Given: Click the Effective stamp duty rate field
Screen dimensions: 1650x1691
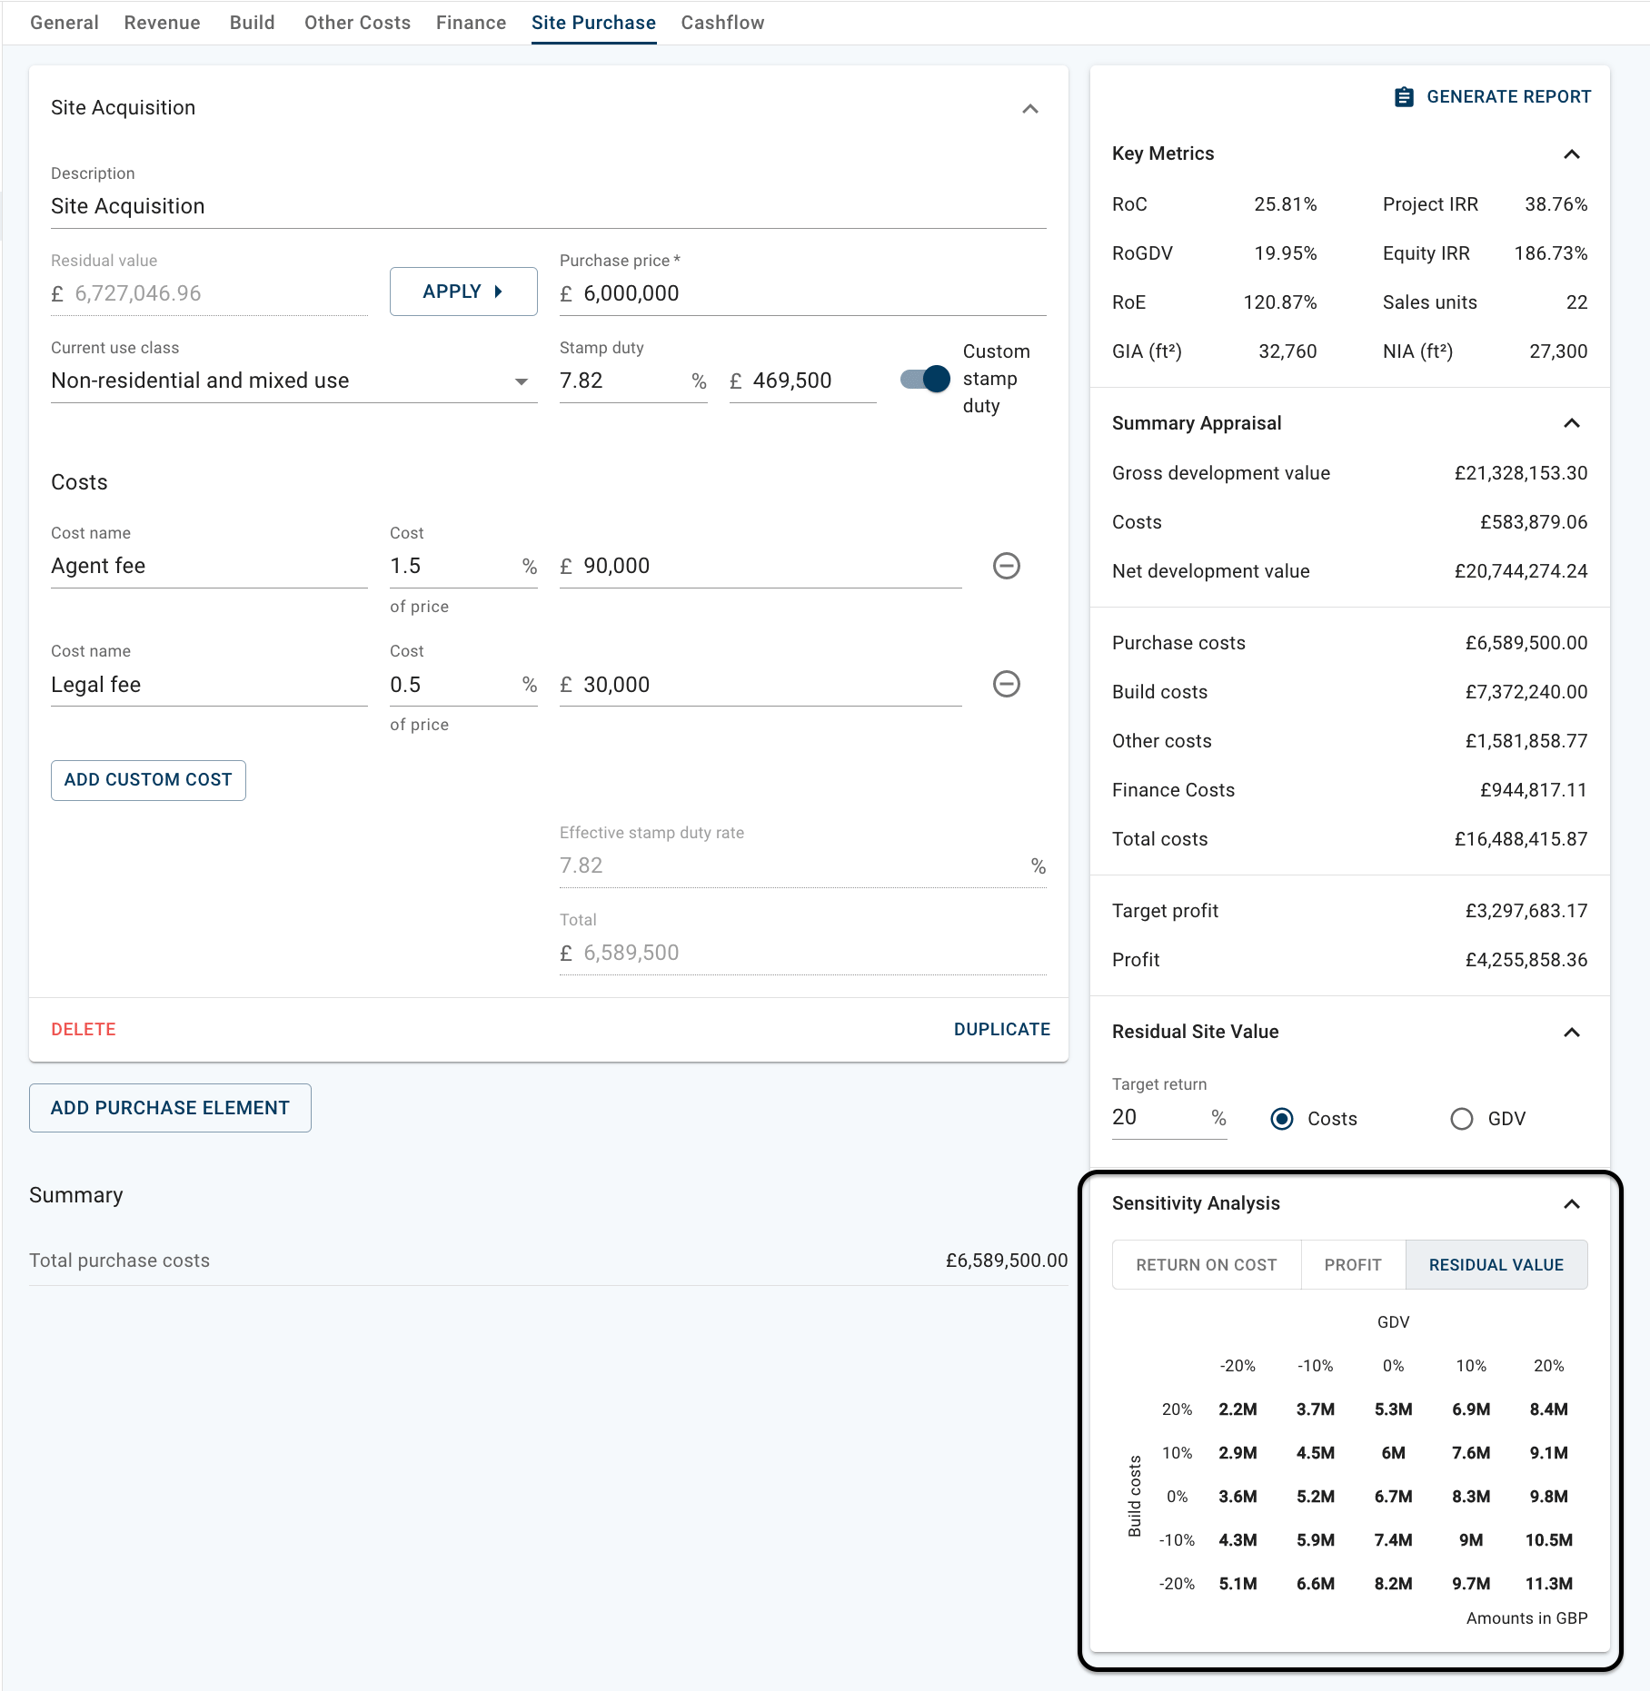Looking at the screenshot, I should [x=802, y=866].
